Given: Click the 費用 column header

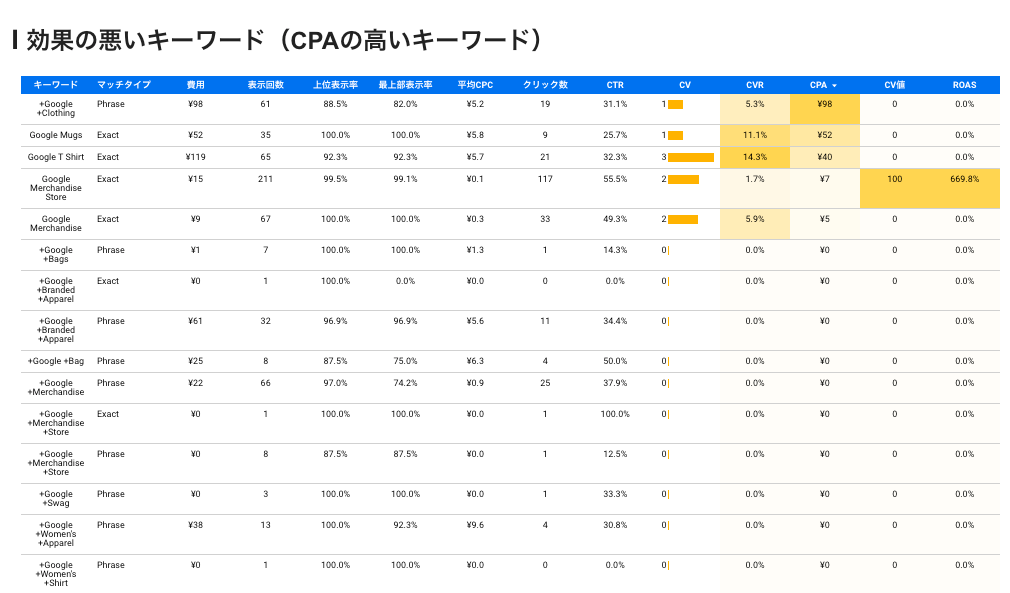Looking at the screenshot, I should 195,85.
